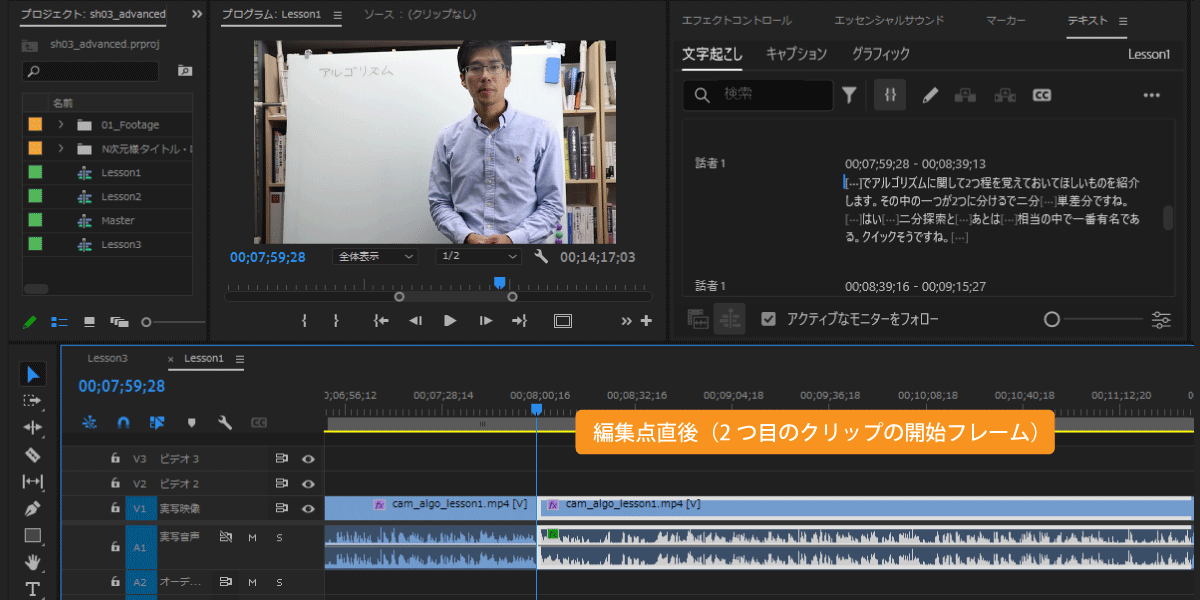
Task: Show more Program monitor transport buttons
Action: pos(626,321)
